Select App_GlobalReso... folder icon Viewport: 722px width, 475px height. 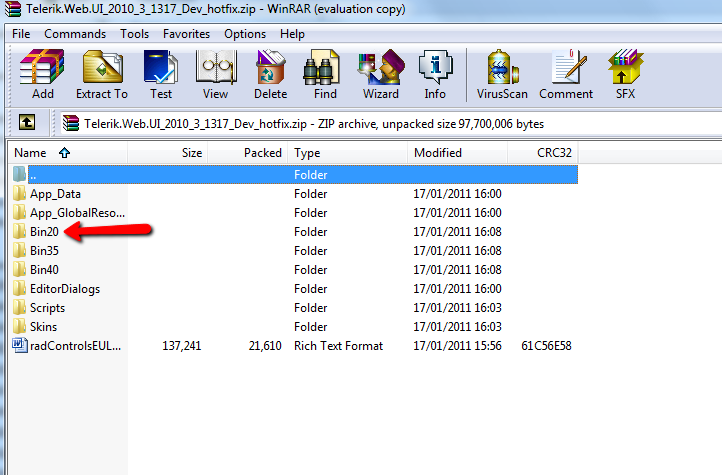coord(19,213)
